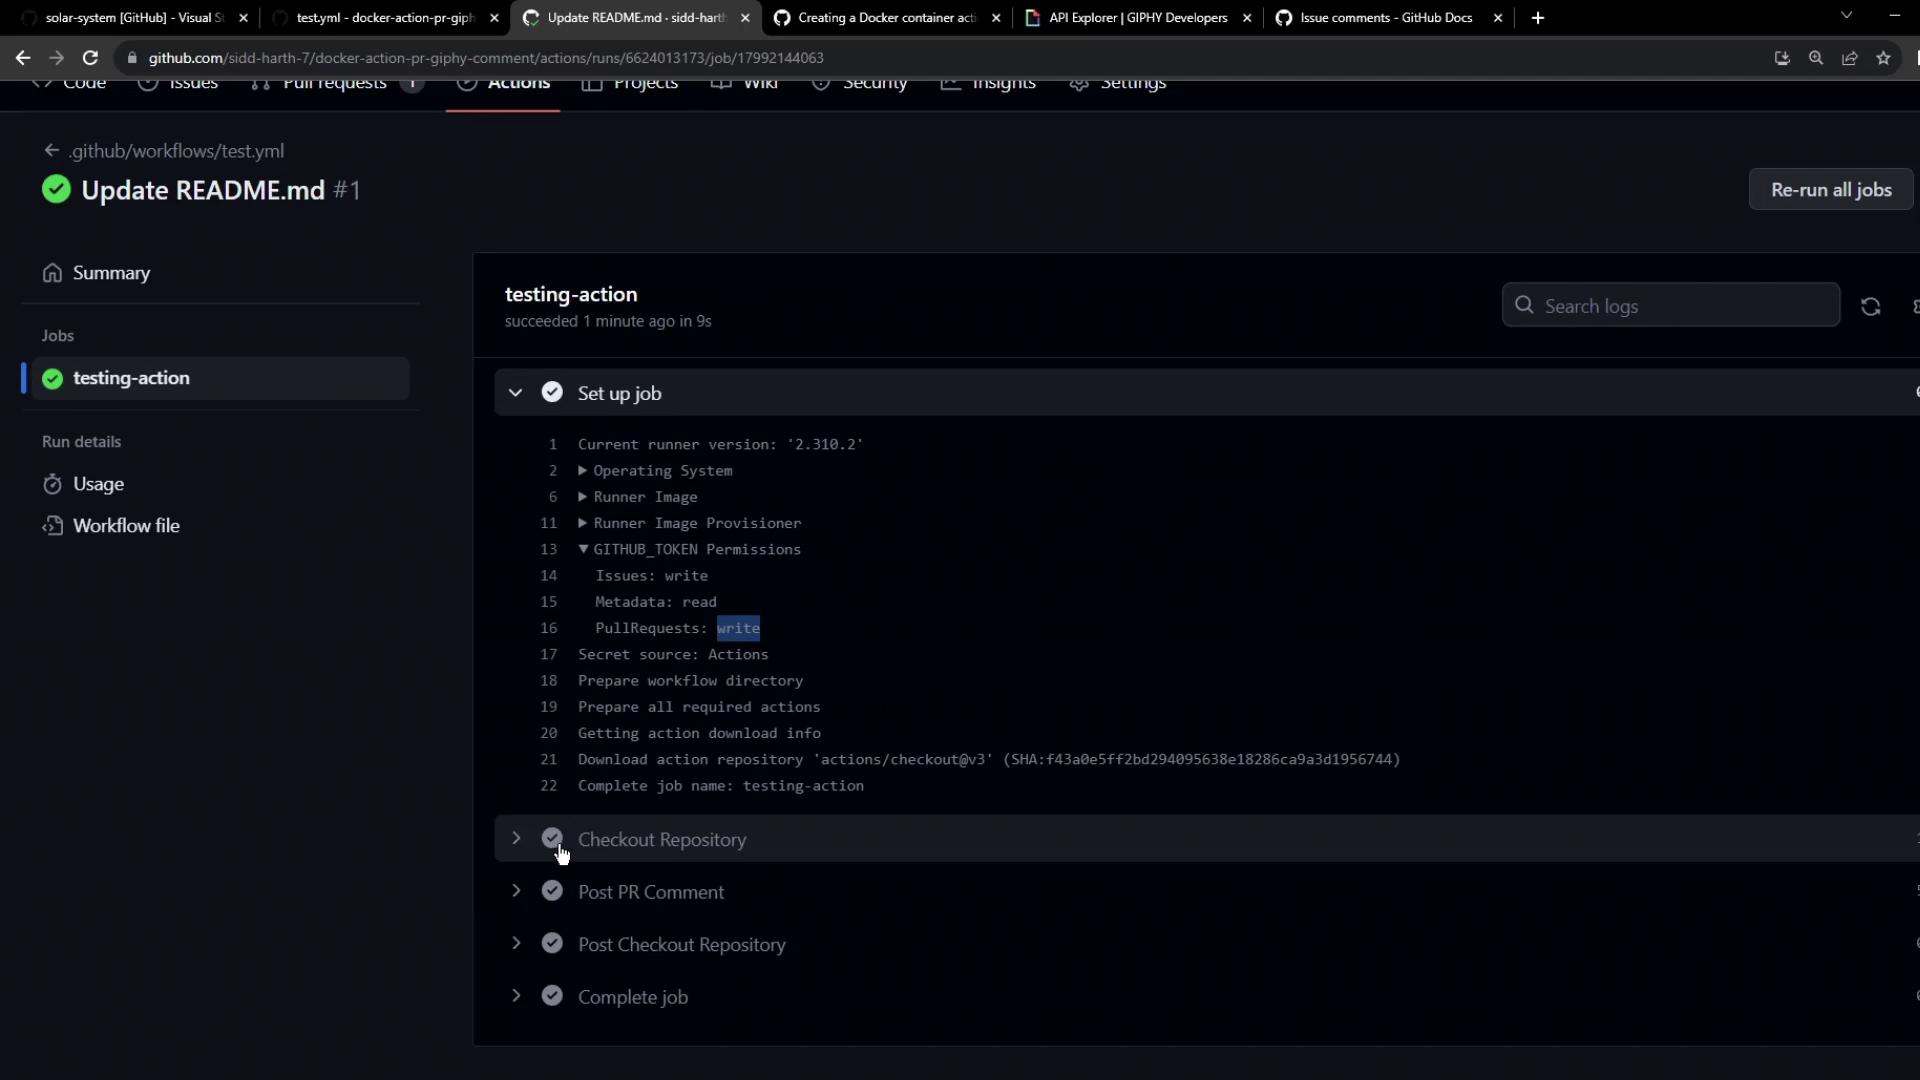The width and height of the screenshot is (1920, 1080).
Task: Click the browser reload page icon
Action: (x=90, y=58)
